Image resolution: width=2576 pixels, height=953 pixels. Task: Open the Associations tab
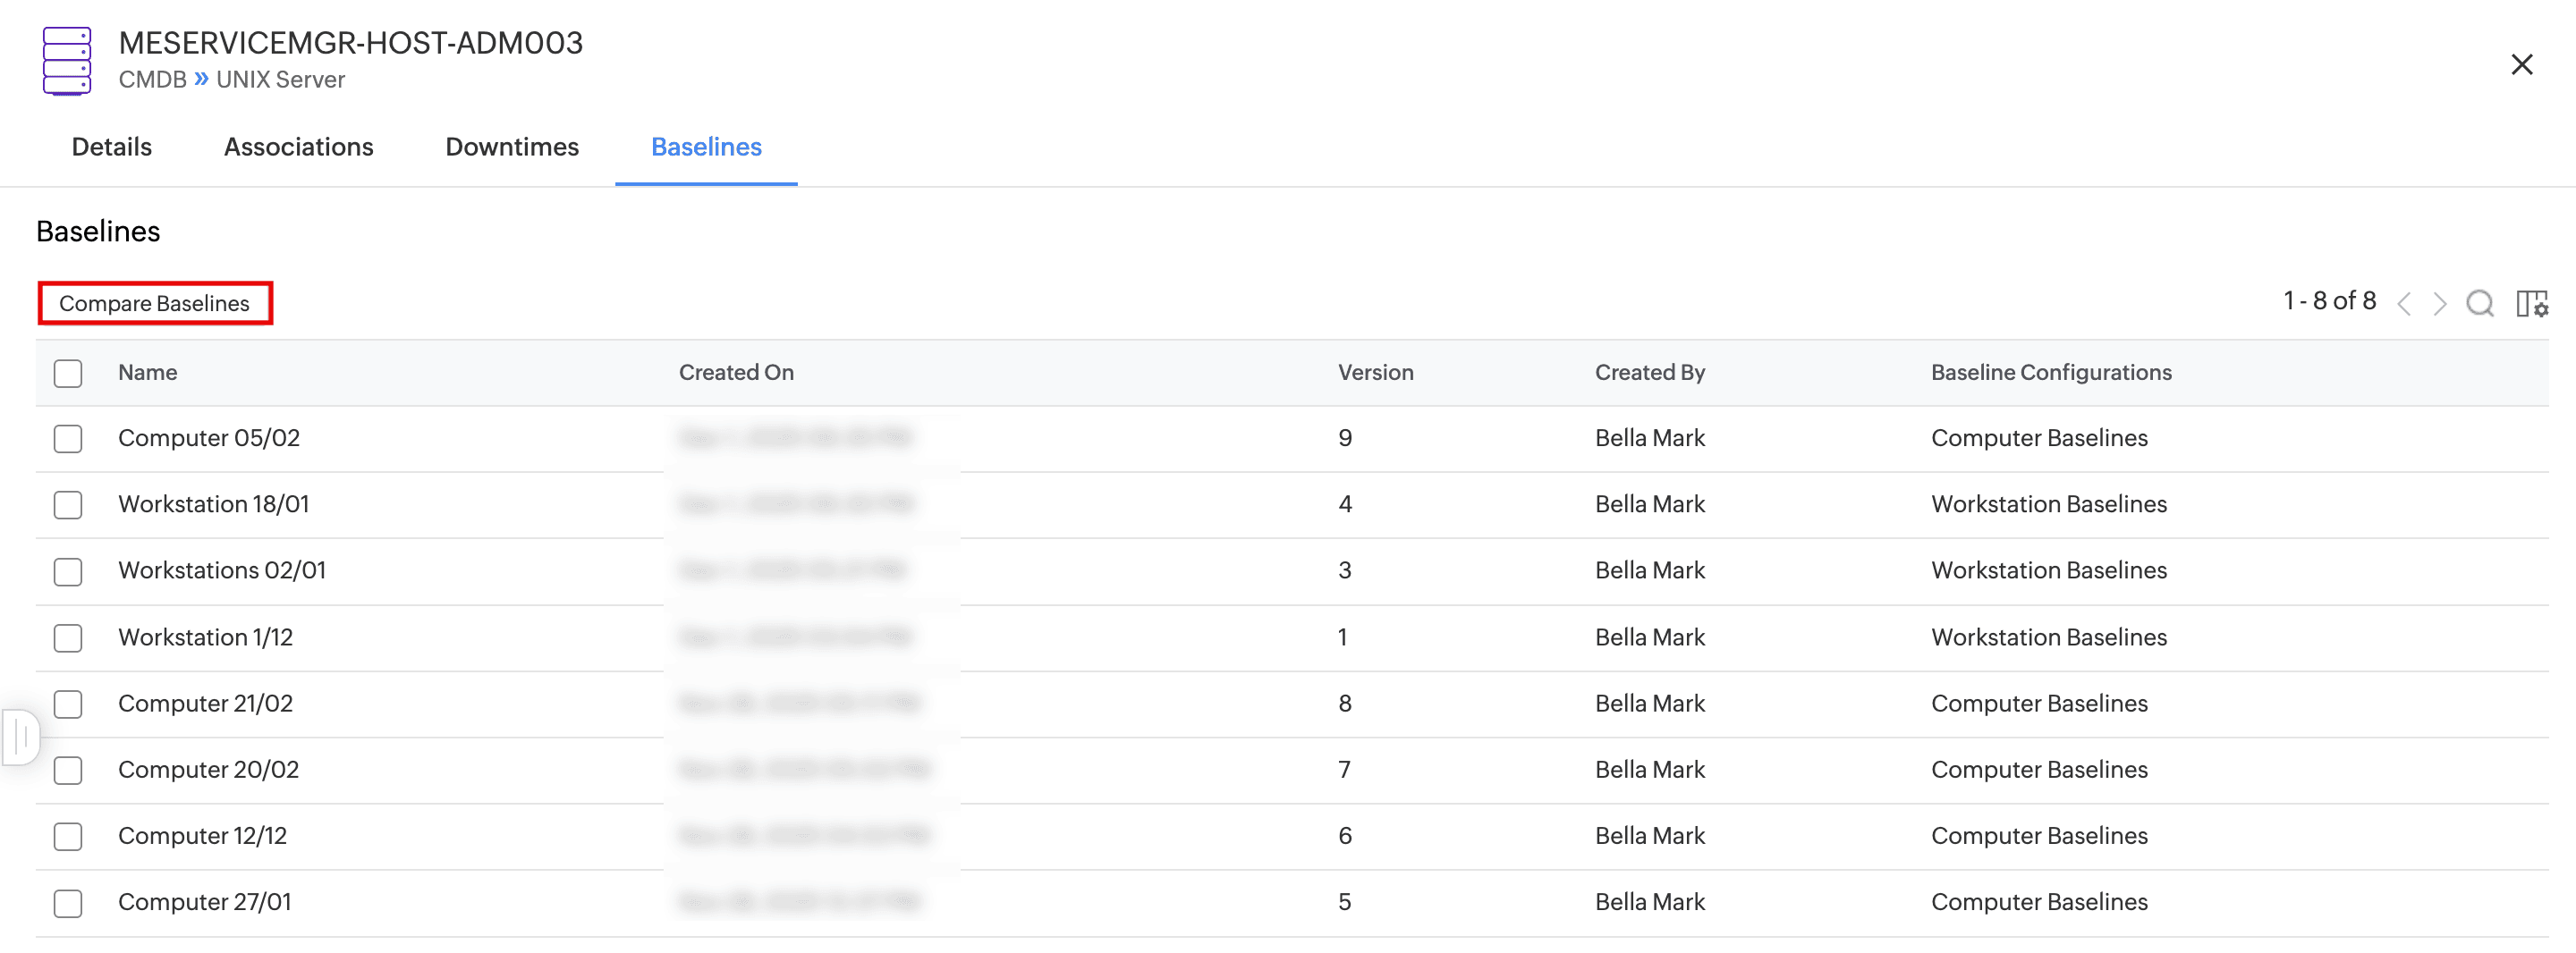[298, 147]
